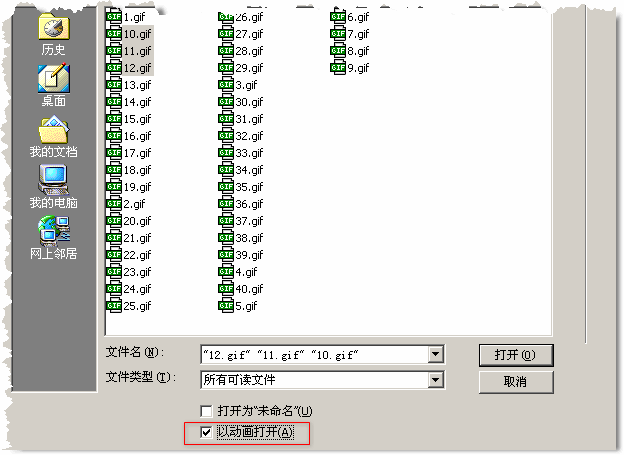Open Network Neighborhood (网上邻居) shortcut
The height and width of the screenshot is (455, 624).
(54, 238)
